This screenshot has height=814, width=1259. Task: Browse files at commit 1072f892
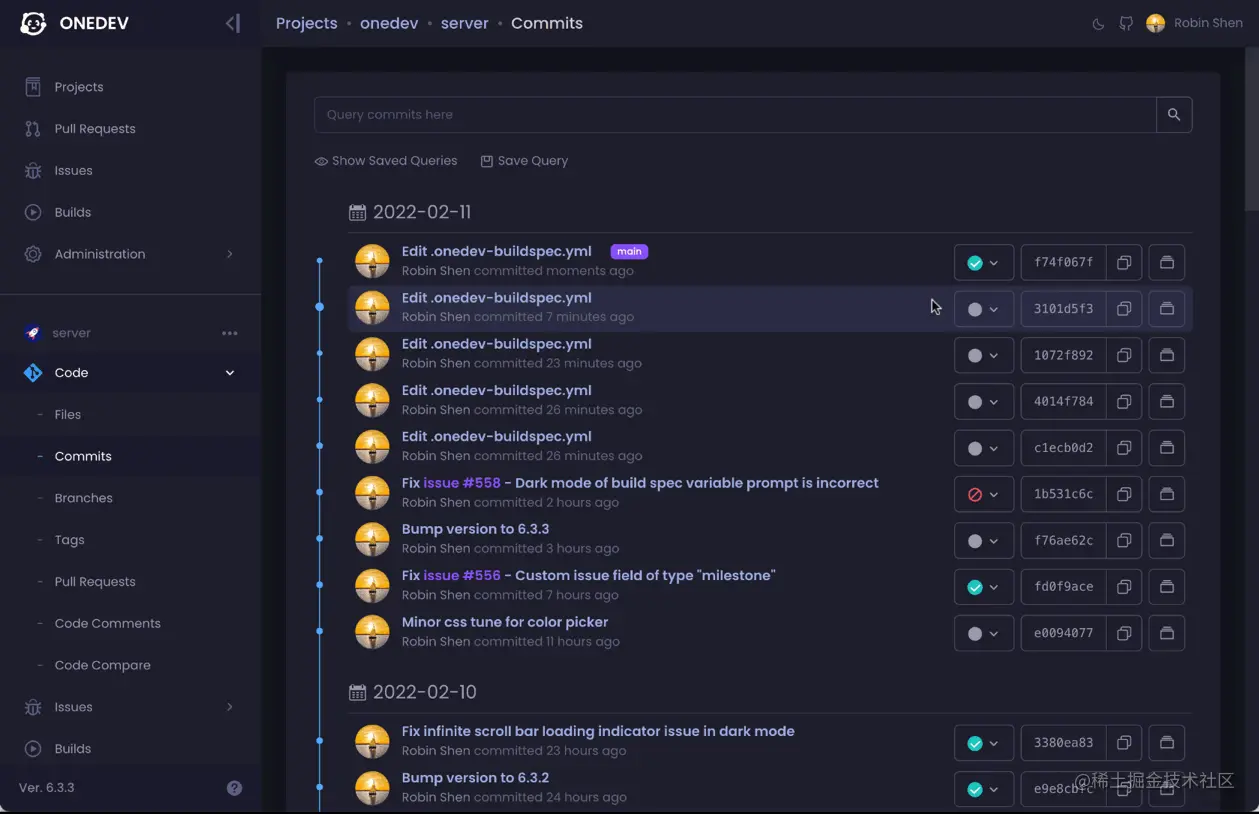(x=1167, y=355)
